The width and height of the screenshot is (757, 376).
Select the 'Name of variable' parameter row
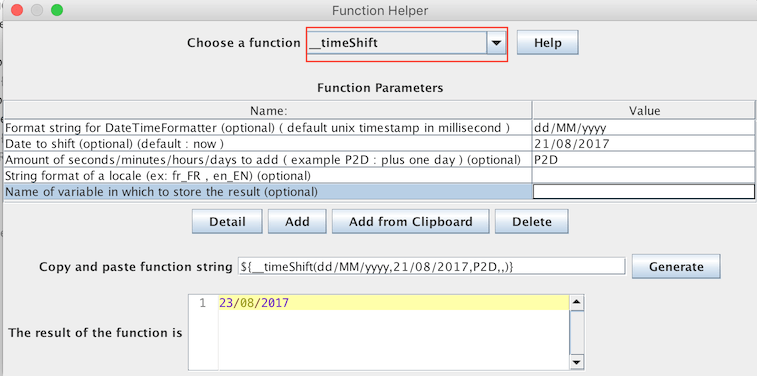(x=267, y=192)
